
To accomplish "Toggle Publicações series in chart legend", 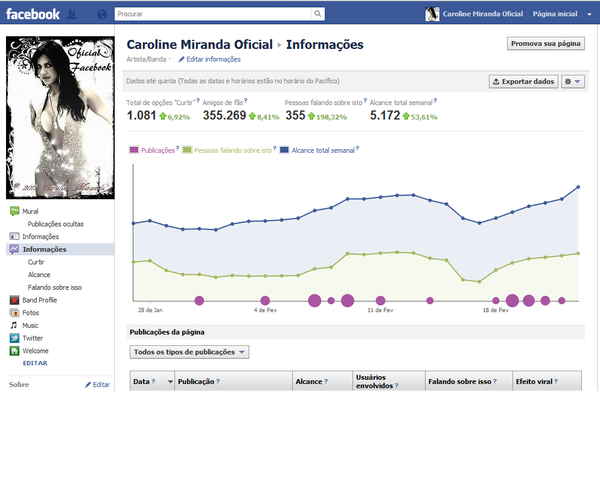I will pyautogui.click(x=158, y=150).
